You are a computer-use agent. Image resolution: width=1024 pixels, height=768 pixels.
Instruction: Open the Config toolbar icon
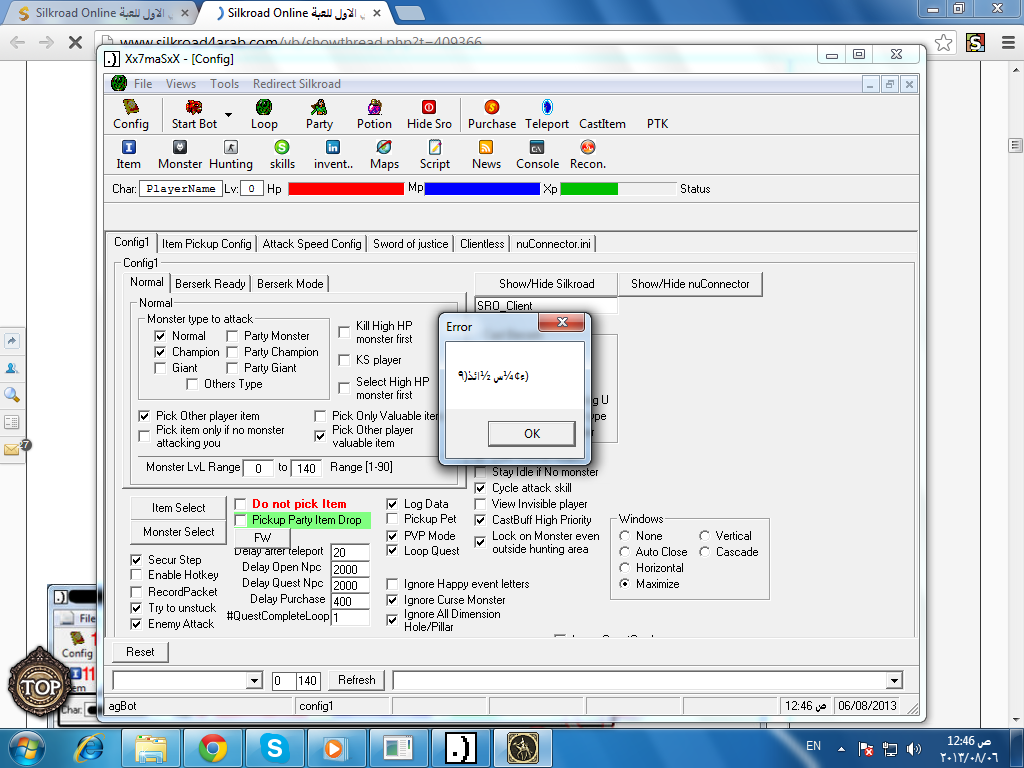pyautogui.click(x=131, y=114)
